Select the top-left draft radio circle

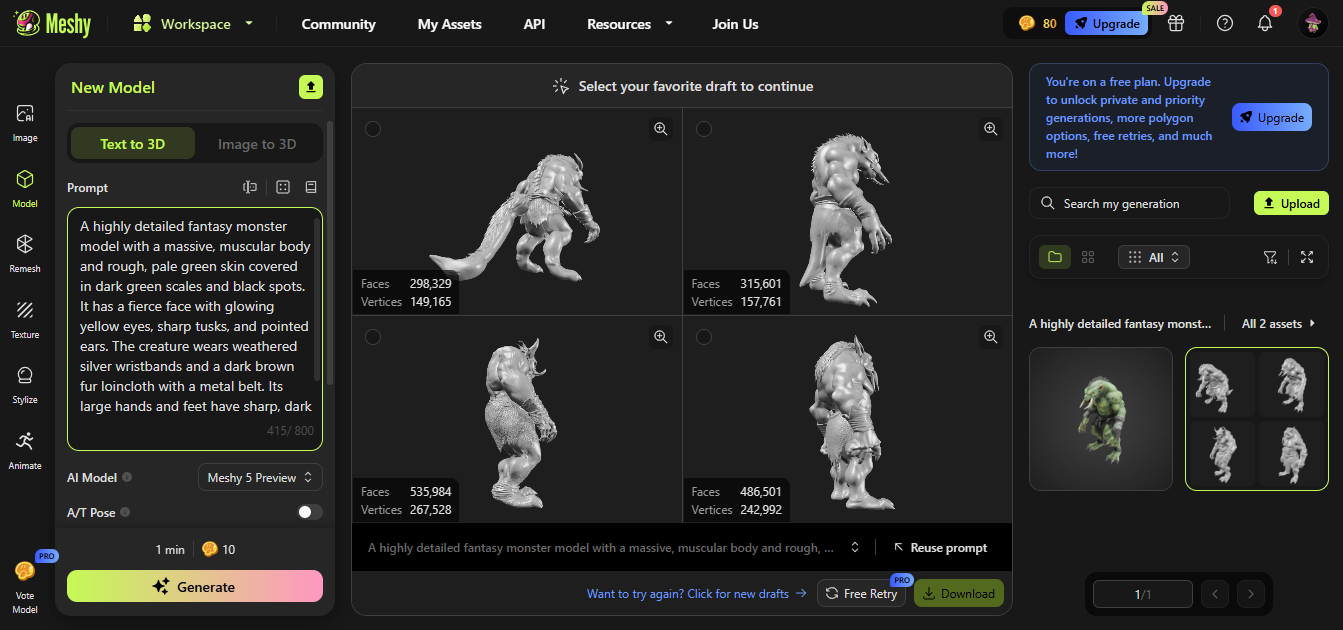click(373, 128)
